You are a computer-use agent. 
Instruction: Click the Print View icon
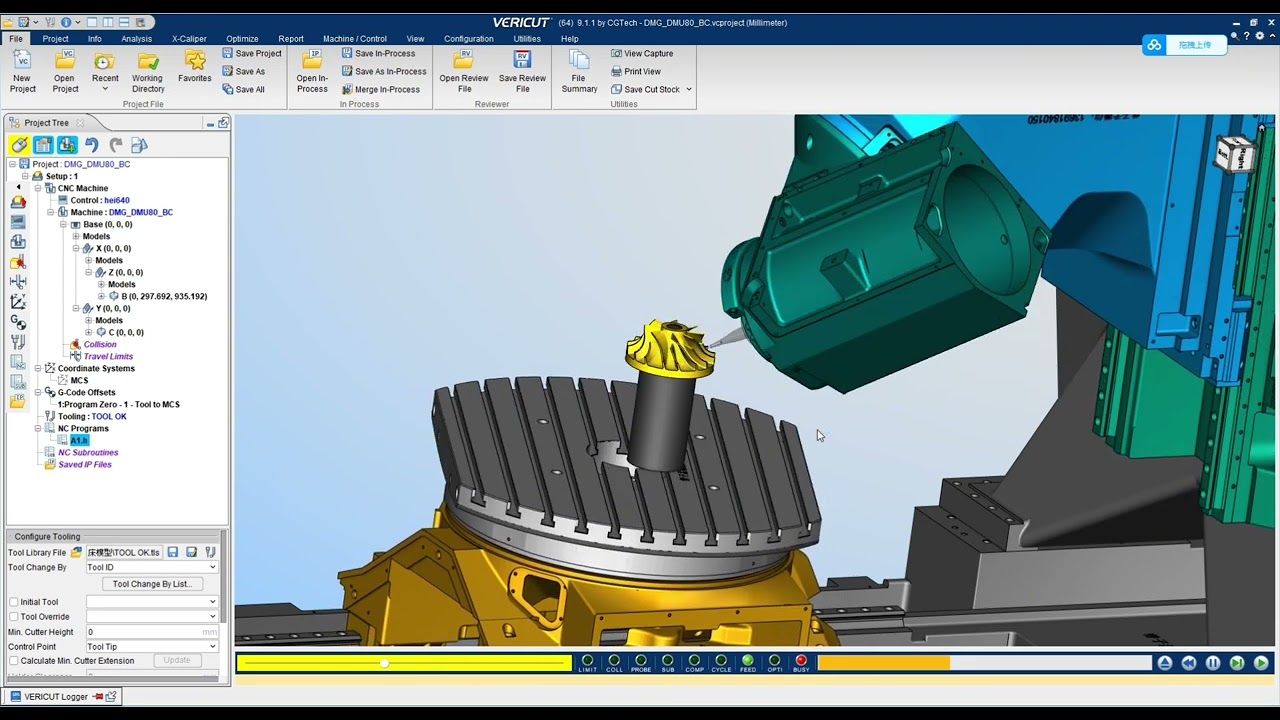(x=616, y=71)
